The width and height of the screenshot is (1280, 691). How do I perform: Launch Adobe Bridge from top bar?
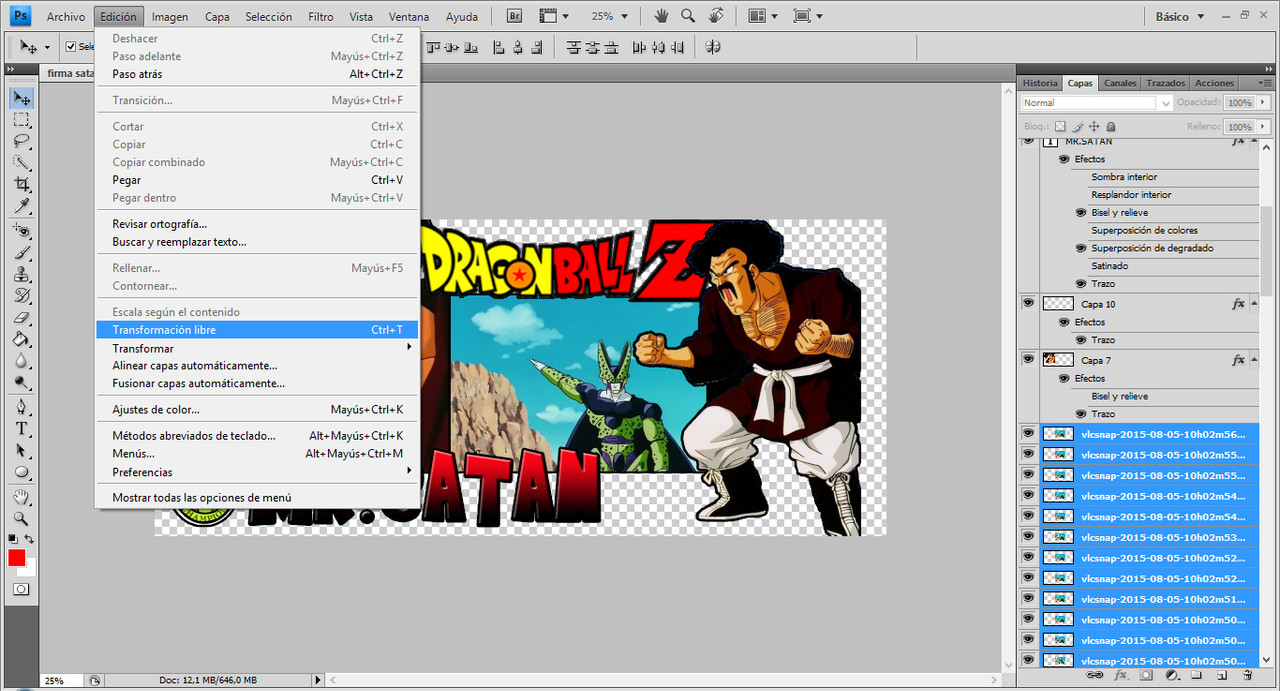[514, 16]
